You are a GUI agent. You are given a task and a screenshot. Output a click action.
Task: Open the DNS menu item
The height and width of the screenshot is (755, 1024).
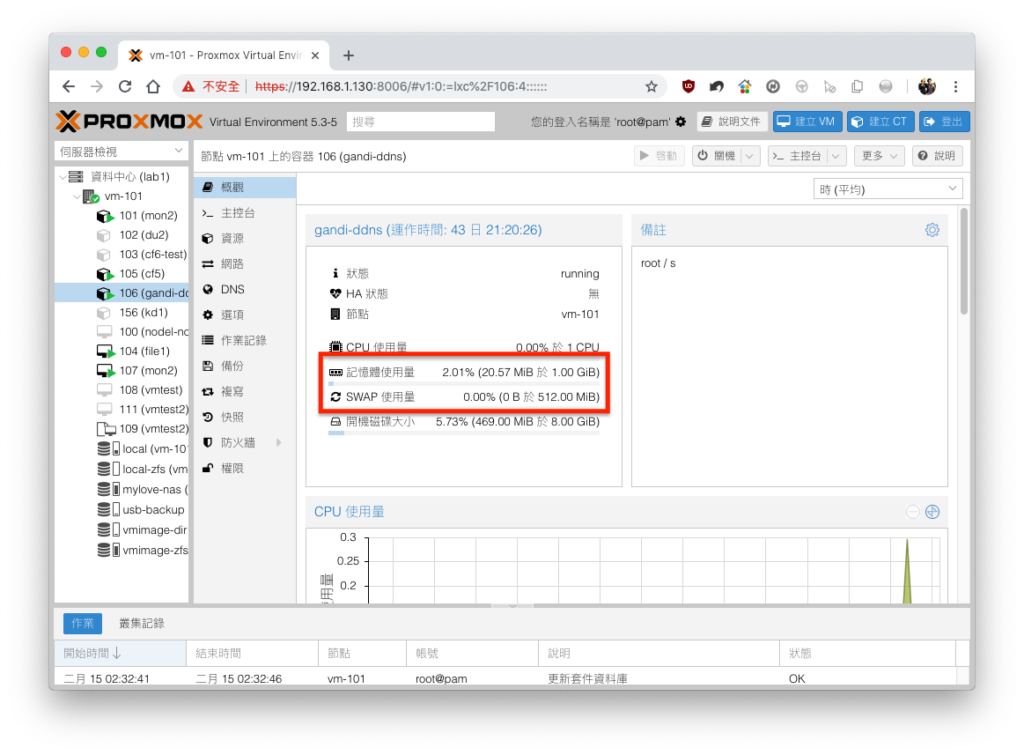(245, 289)
